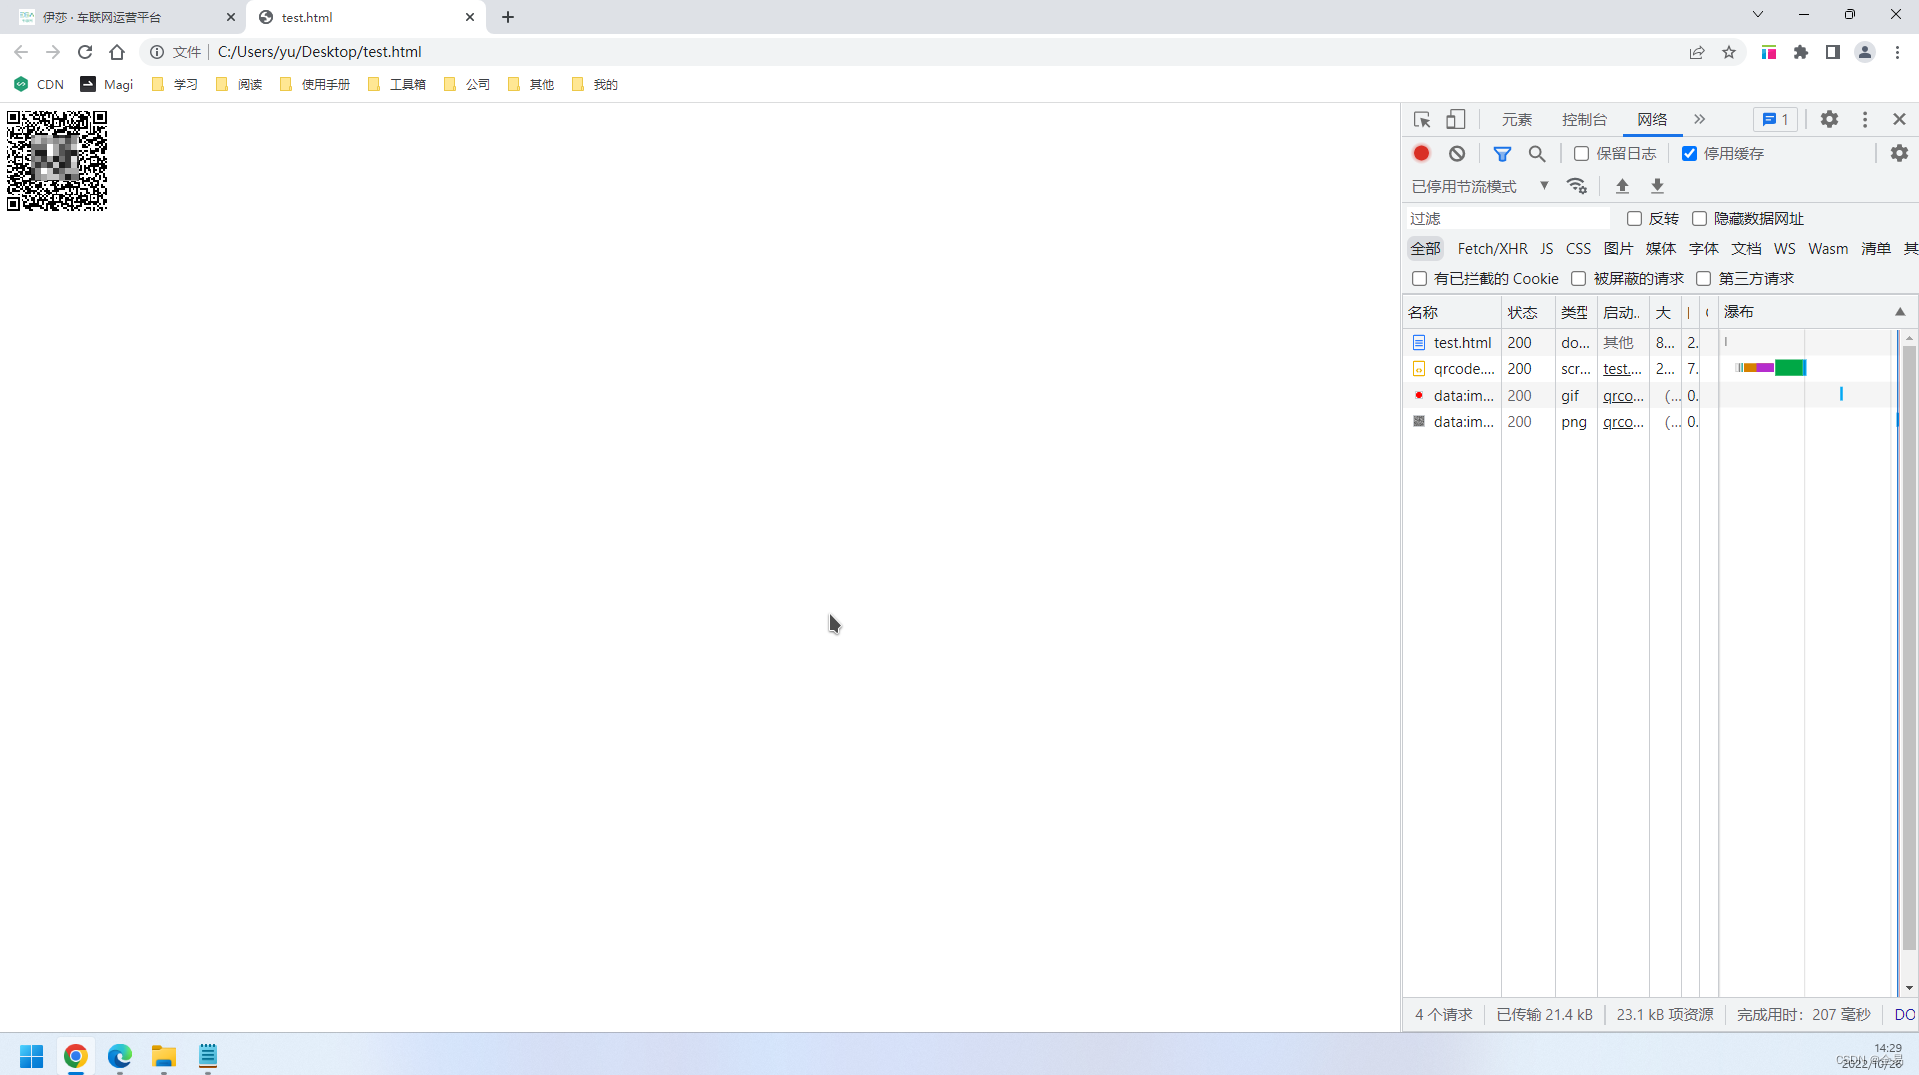Click the browser reload icon

point(85,52)
